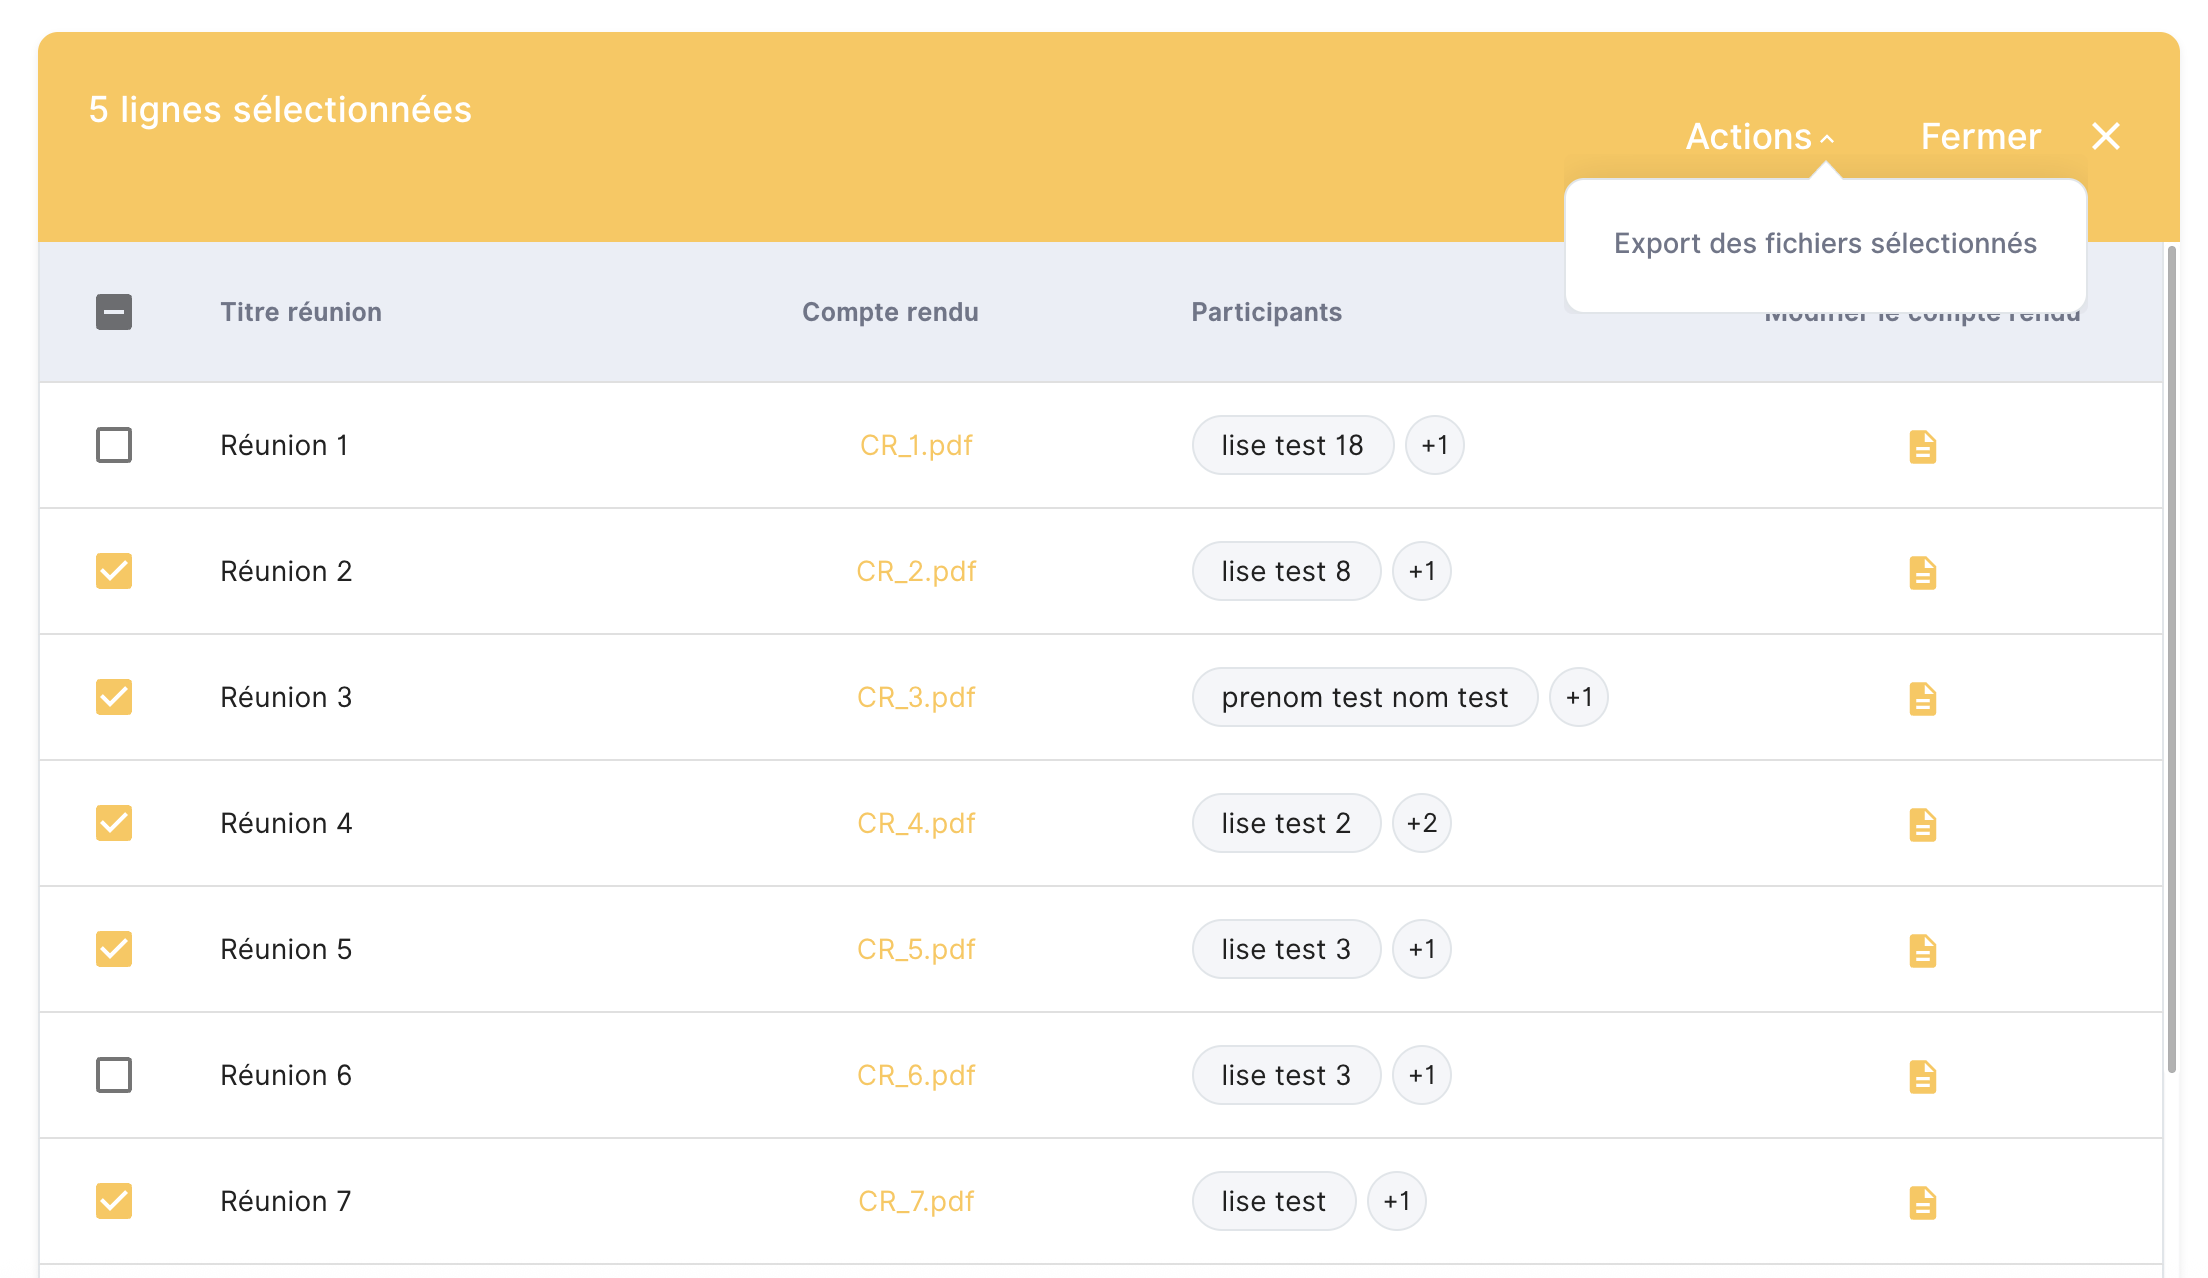This screenshot has height=1278, width=2208.
Task: Toggle the select-all header checkbox
Action: tap(114, 312)
